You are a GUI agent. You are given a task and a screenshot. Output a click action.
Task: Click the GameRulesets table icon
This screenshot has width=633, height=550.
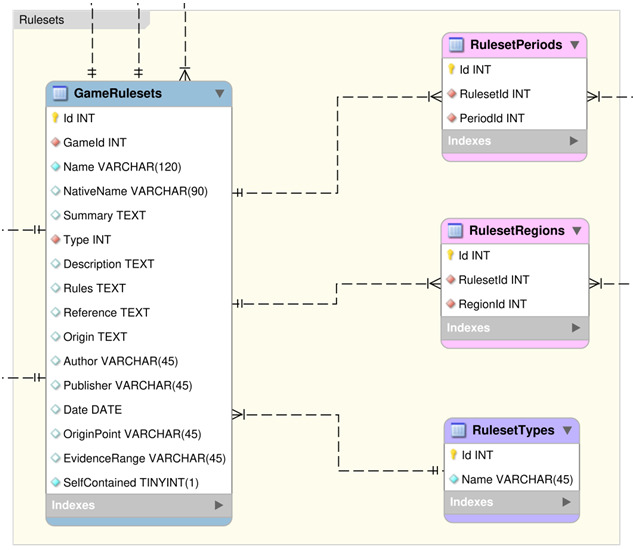(59, 94)
